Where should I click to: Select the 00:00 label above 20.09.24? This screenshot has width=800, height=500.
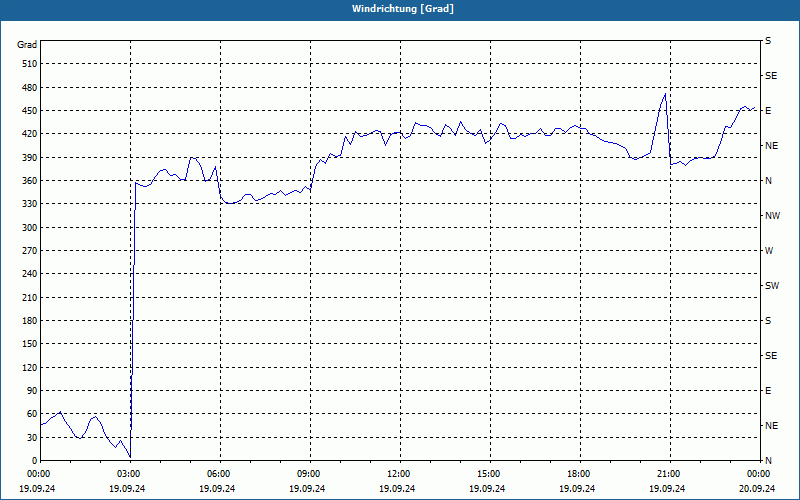(x=759, y=473)
